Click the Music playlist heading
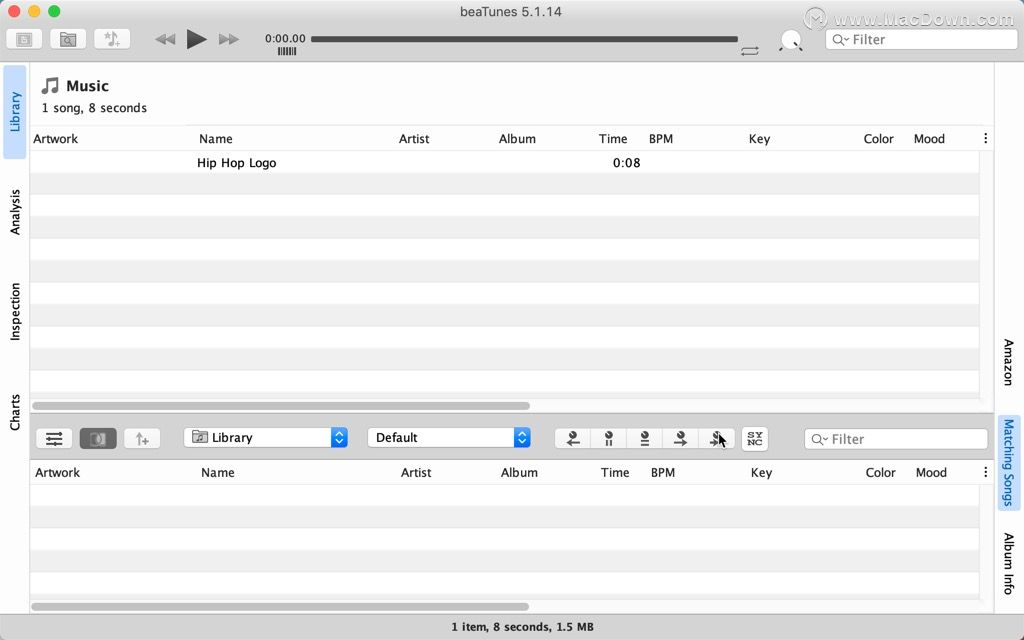 (88, 86)
